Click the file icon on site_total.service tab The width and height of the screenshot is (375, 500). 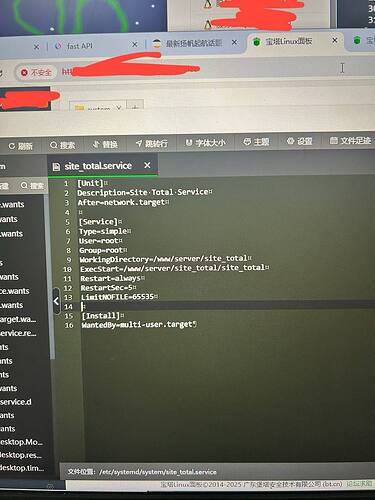[56, 167]
